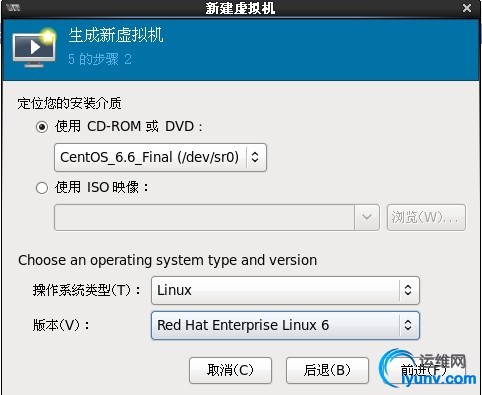Click the 使用 ISO 映像 label text

(102, 187)
